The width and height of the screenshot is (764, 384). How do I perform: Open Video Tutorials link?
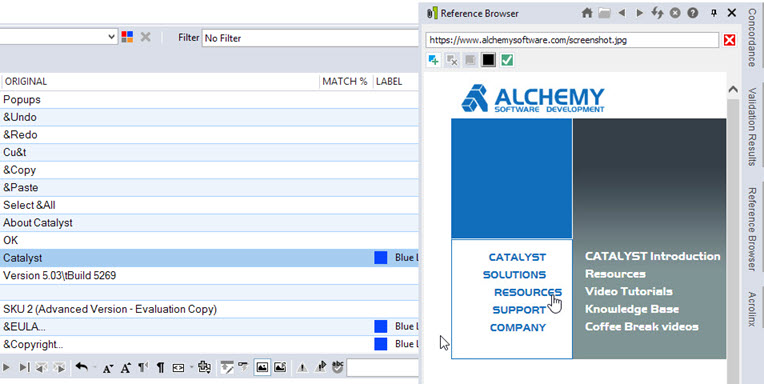(x=629, y=291)
